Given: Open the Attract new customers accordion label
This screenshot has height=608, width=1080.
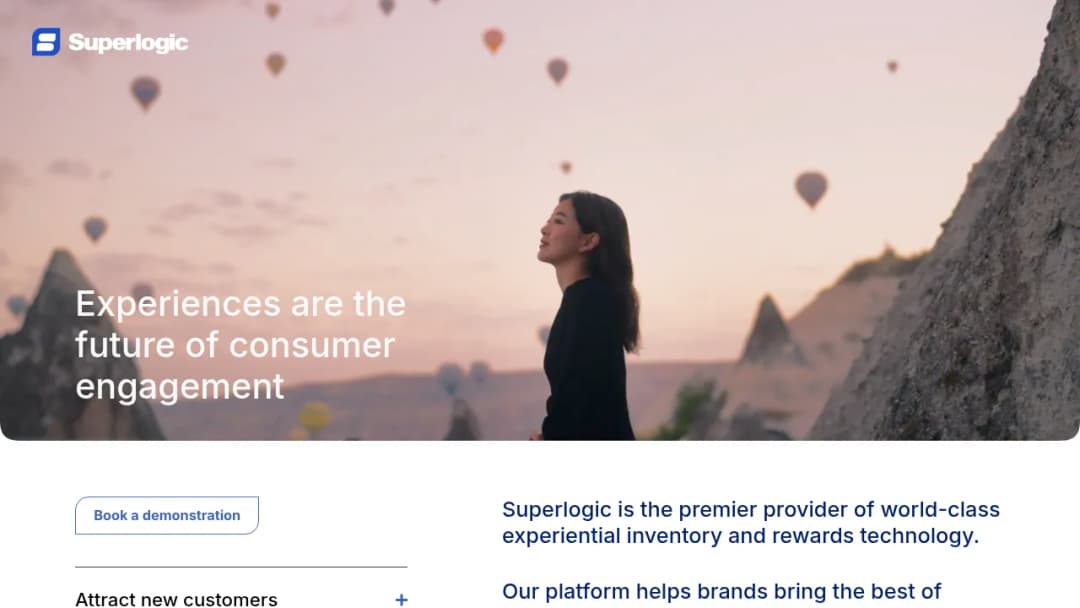Looking at the screenshot, I should pos(176,599).
